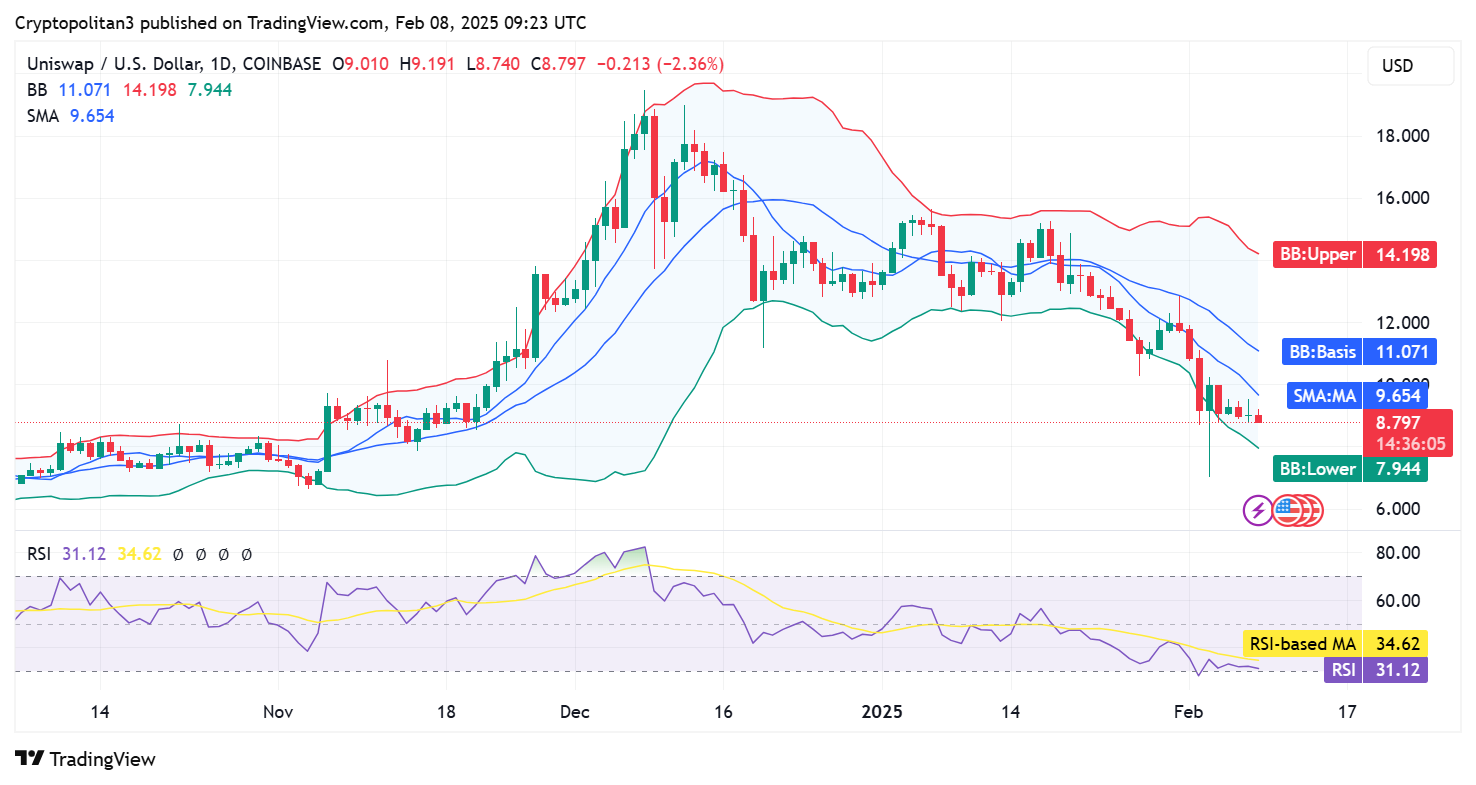
Task: Click the 17 label on time axis
Action: pyautogui.click(x=1347, y=712)
